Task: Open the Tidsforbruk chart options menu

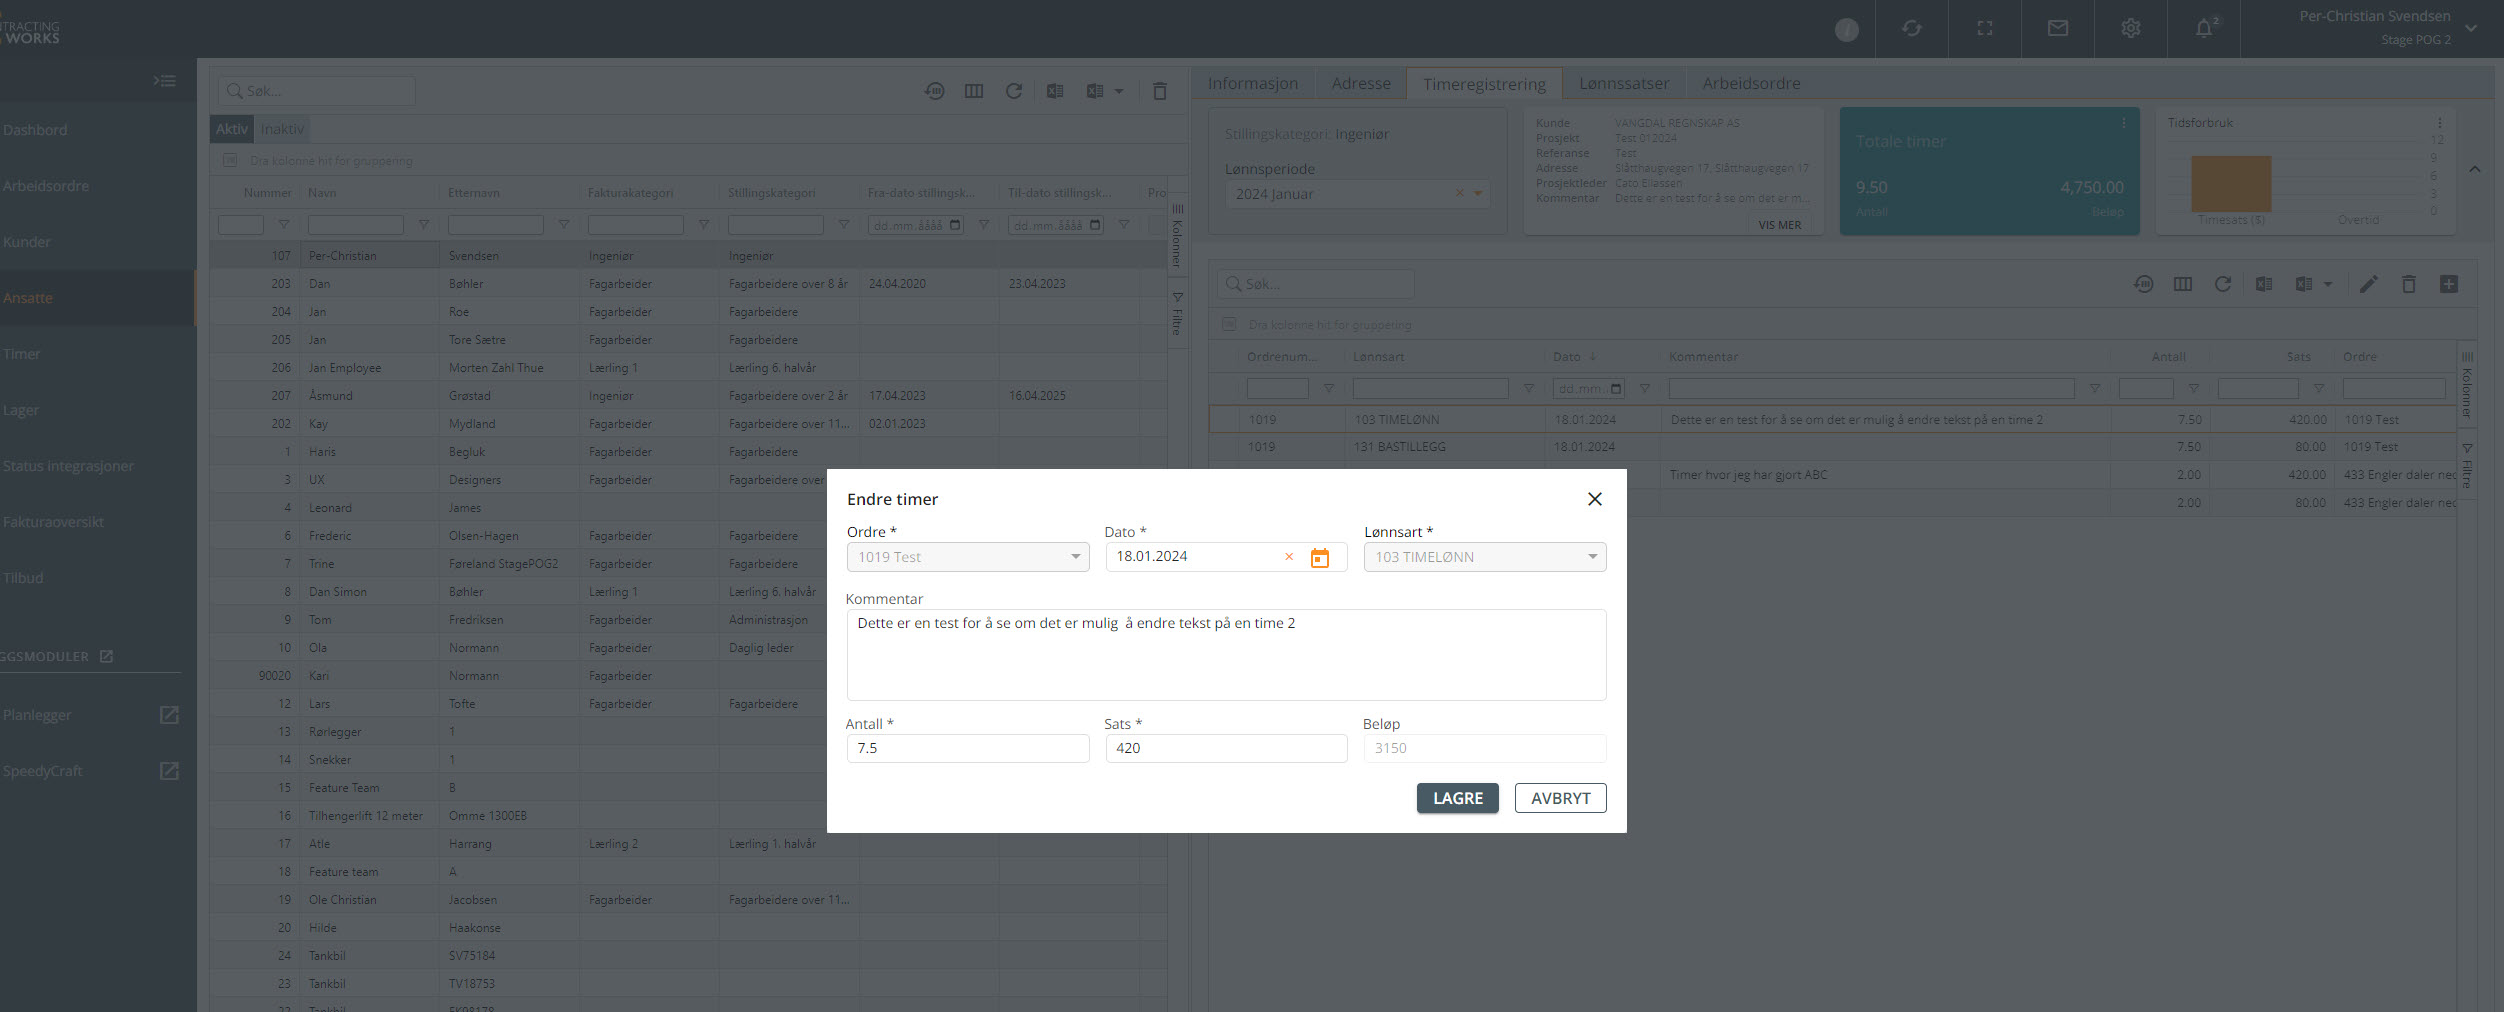Action: 2439,123
